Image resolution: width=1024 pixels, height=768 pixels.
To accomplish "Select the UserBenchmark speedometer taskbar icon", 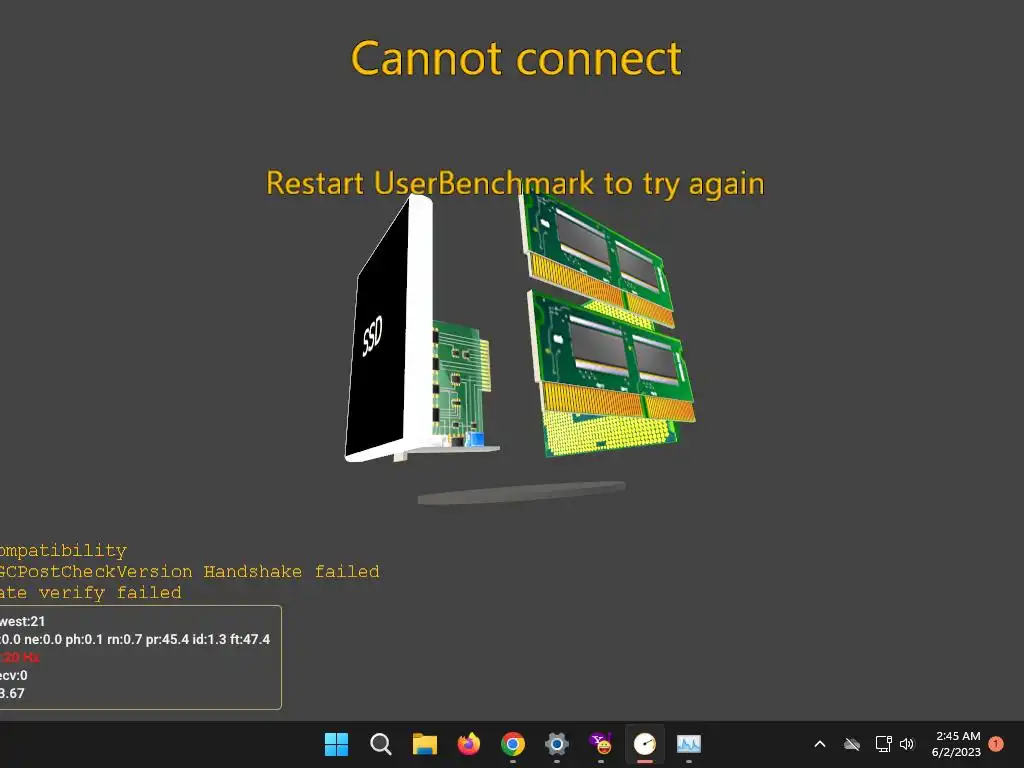I will (x=645, y=744).
